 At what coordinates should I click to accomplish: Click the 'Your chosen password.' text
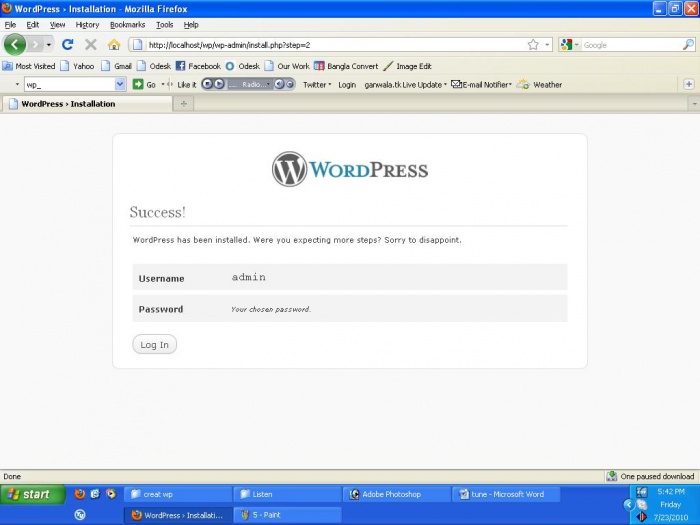pos(271,309)
